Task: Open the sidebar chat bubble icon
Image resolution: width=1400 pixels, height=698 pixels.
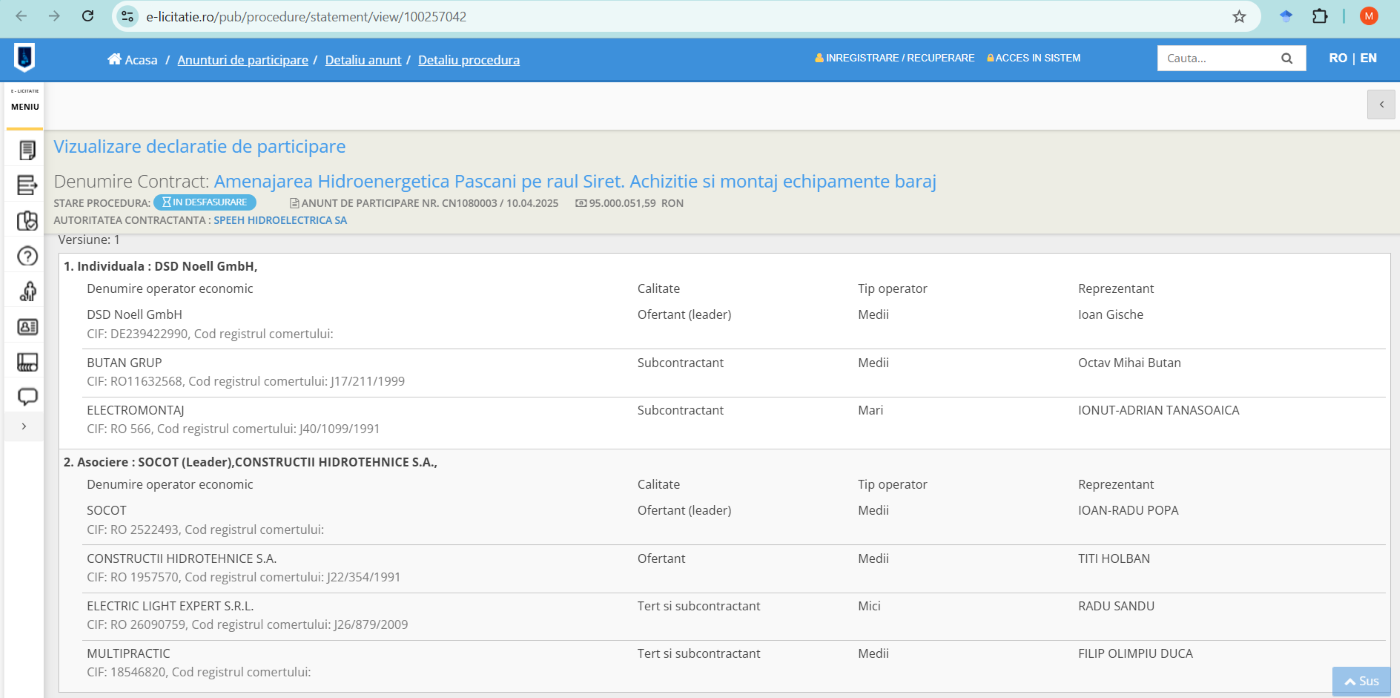Action: coord(27,396)
